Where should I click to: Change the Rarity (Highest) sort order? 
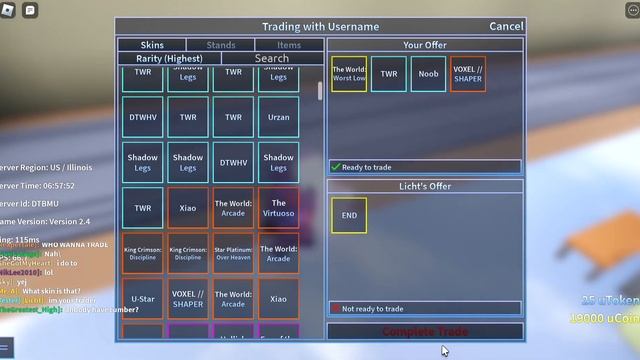point(169,58)
